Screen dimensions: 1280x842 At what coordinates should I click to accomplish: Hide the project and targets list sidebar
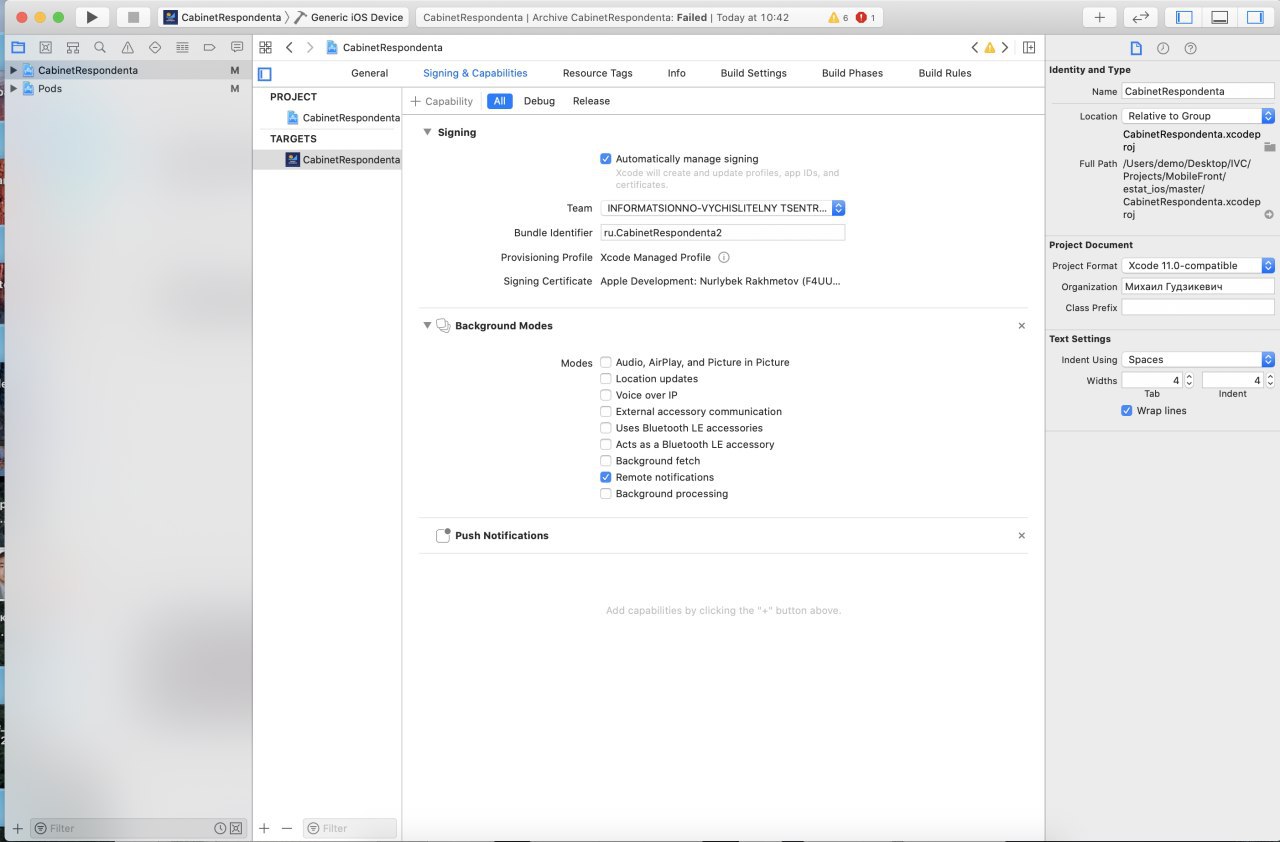pos(265,74)
